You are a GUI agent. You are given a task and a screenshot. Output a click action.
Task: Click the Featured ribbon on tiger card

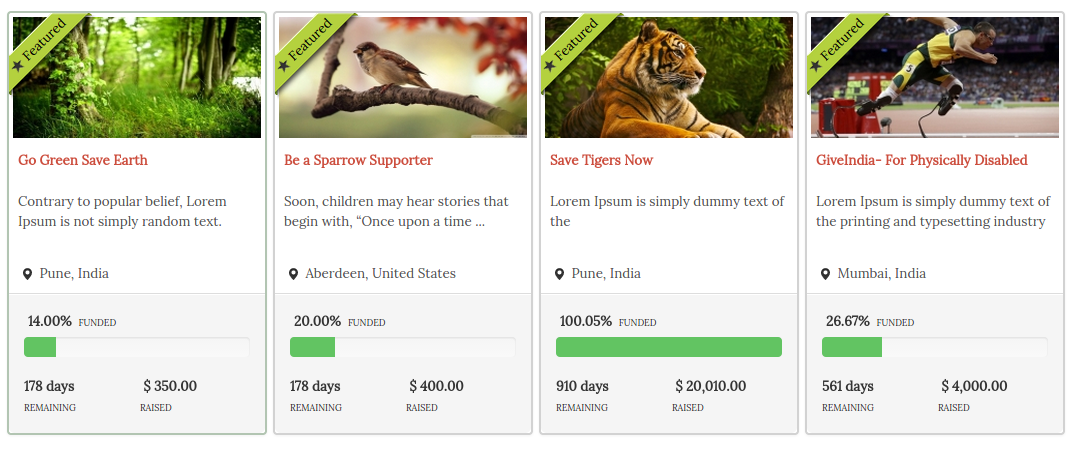pyautogui.click(x=577, y=47)
